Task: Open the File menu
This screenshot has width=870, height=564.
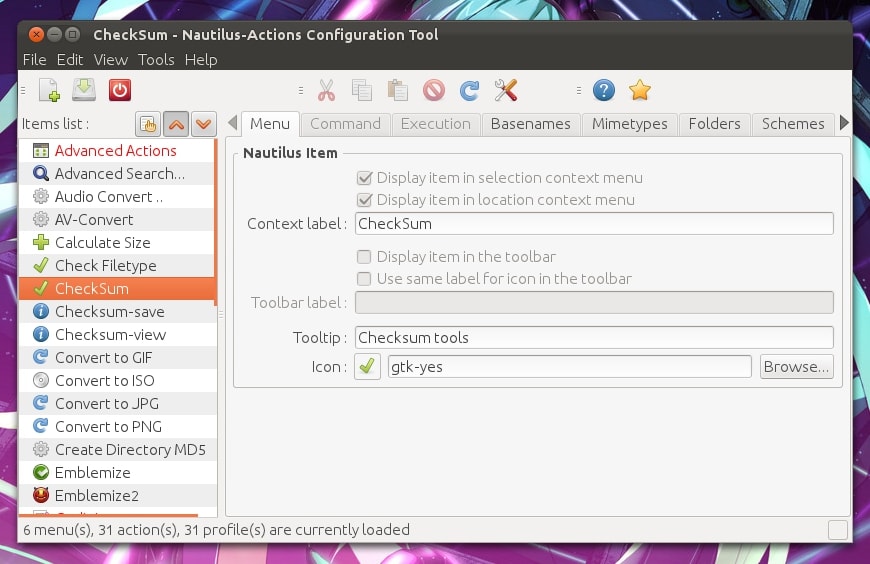Action: [x=34, y=60]
